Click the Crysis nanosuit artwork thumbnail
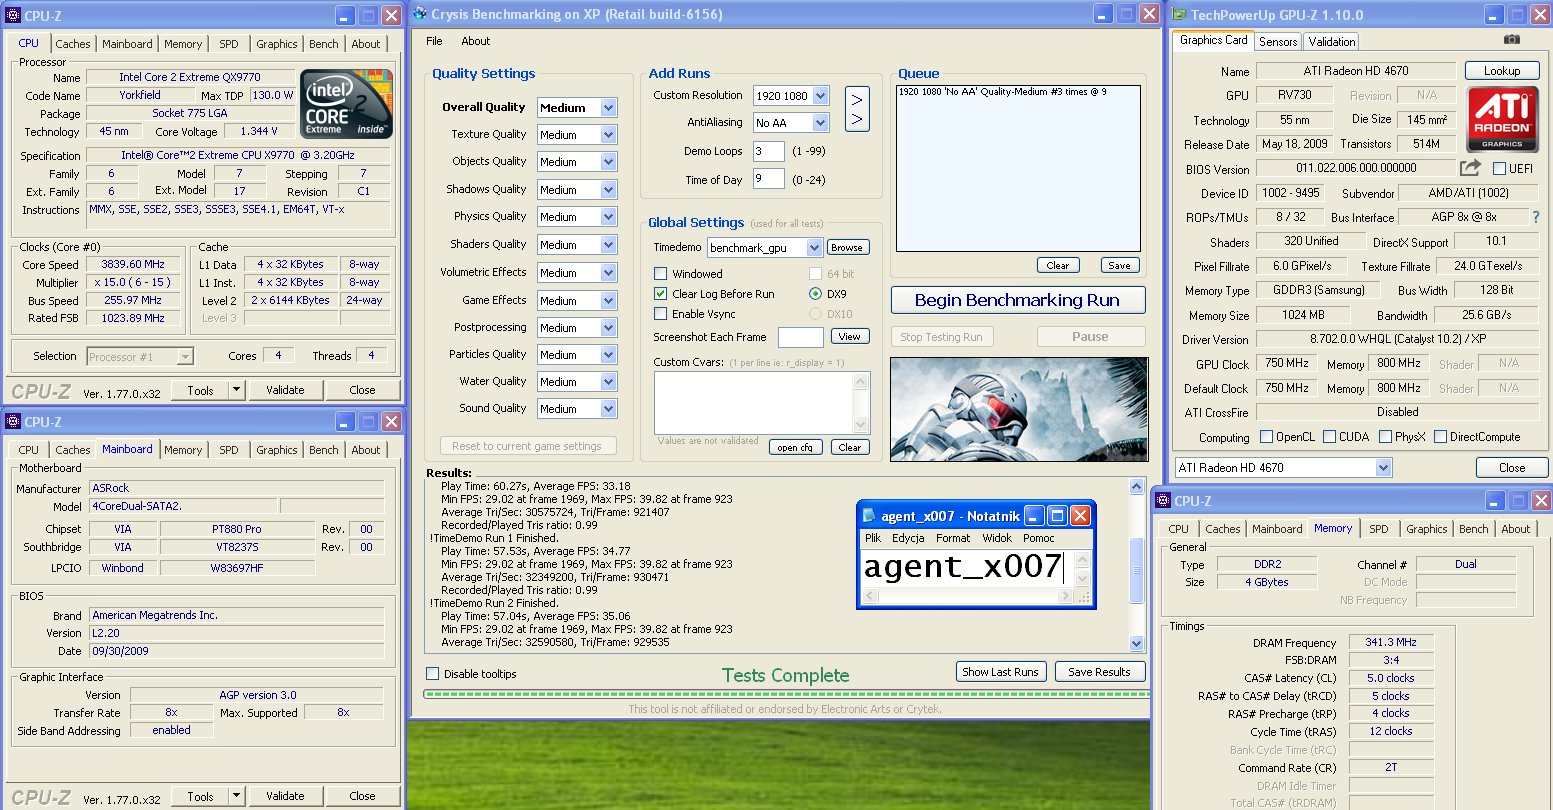 (x=1018, y=409)
